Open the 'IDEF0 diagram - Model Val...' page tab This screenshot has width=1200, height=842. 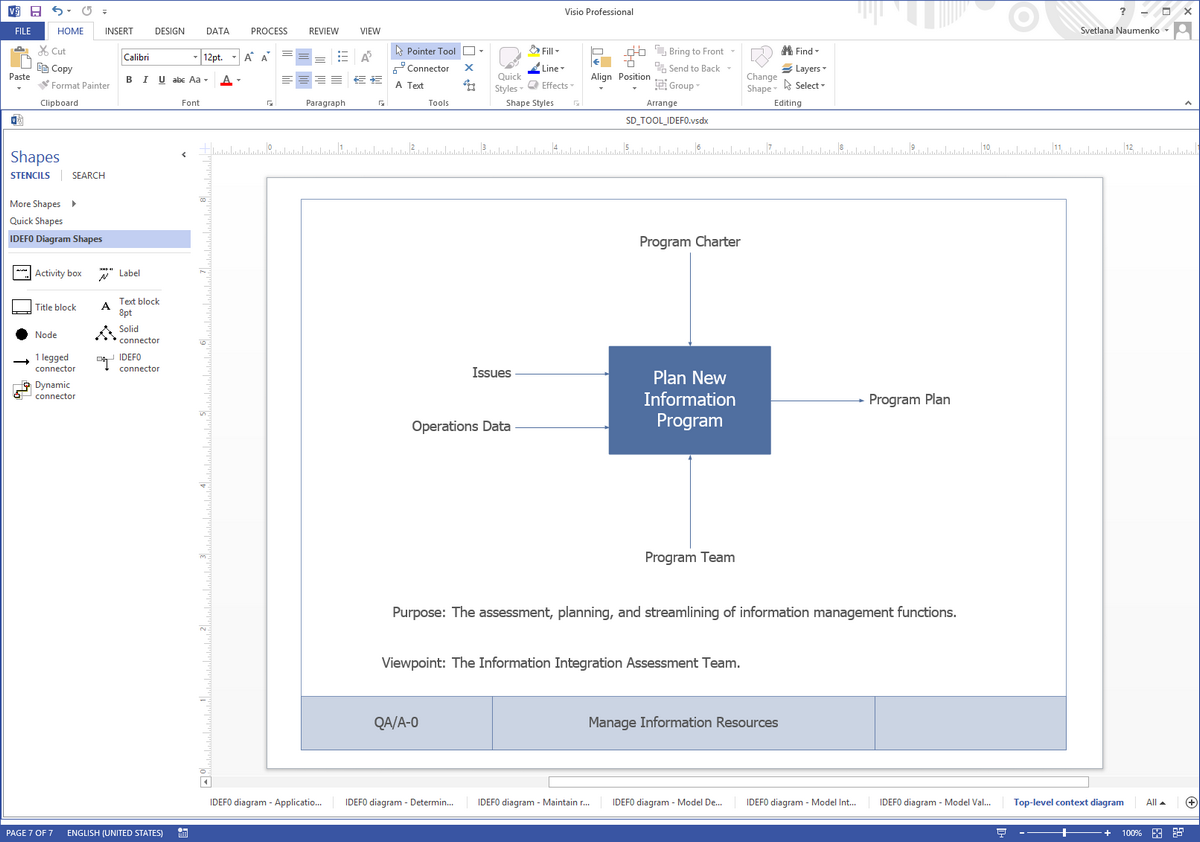point(935,802)
